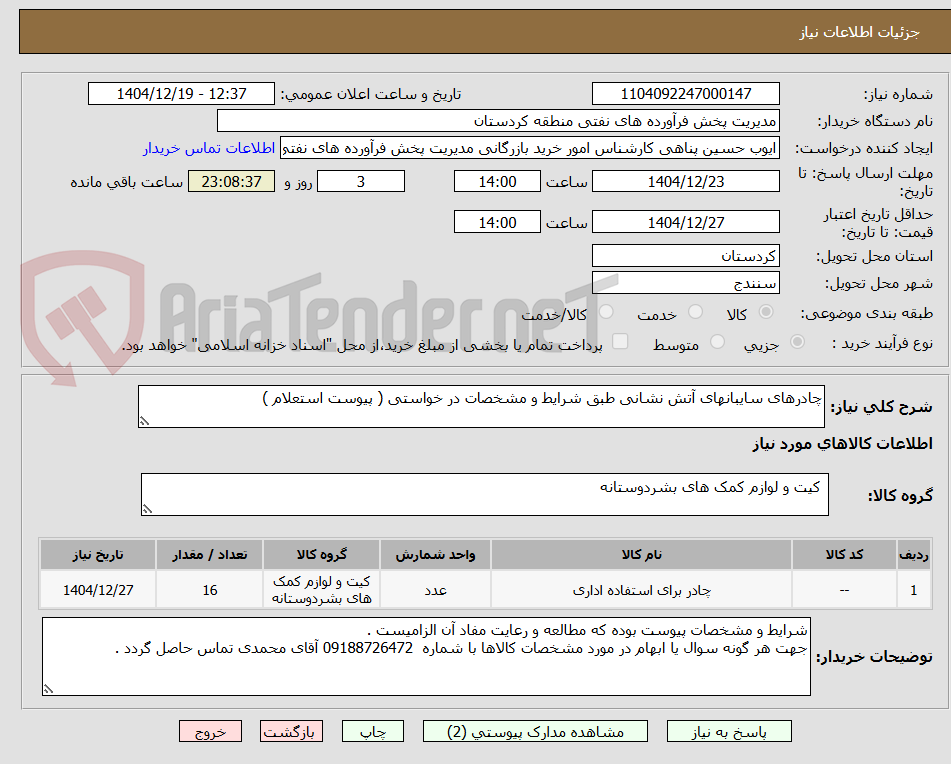
Task: Click price validity date 1404/12/27 field
Action: tap(685, 222)
